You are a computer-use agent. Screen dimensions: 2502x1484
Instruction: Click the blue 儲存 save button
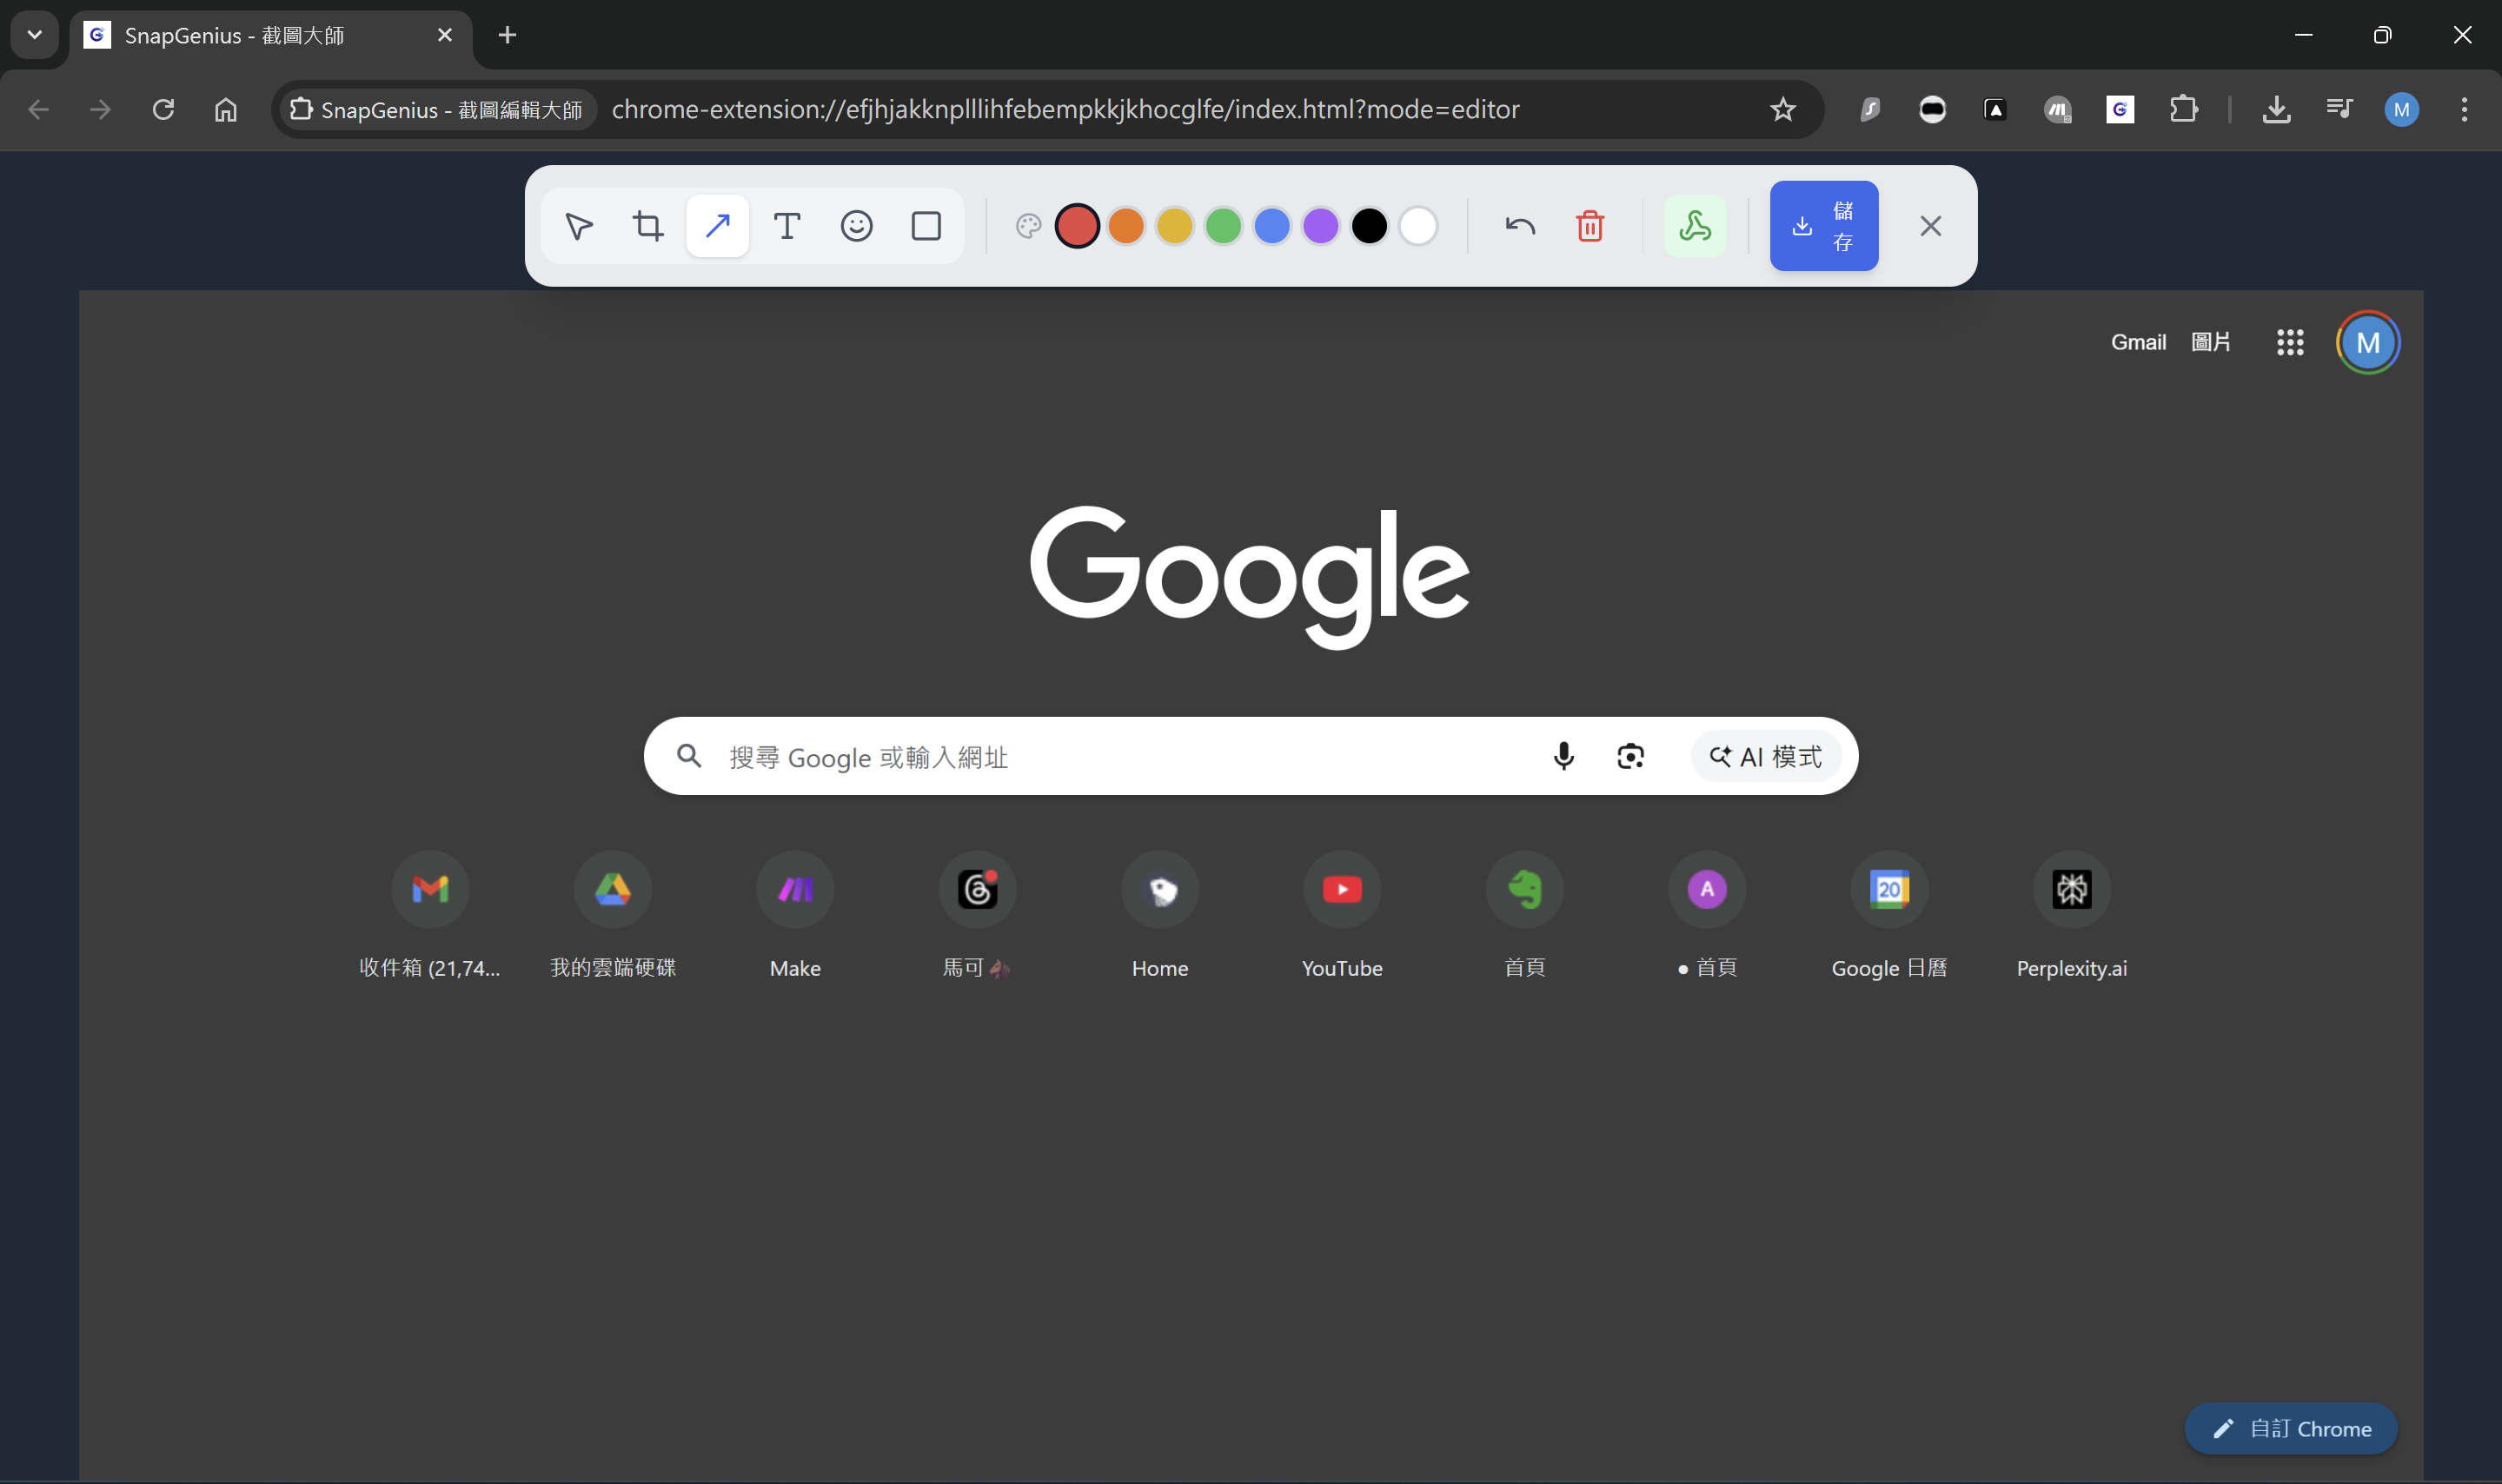[1823, 226]
